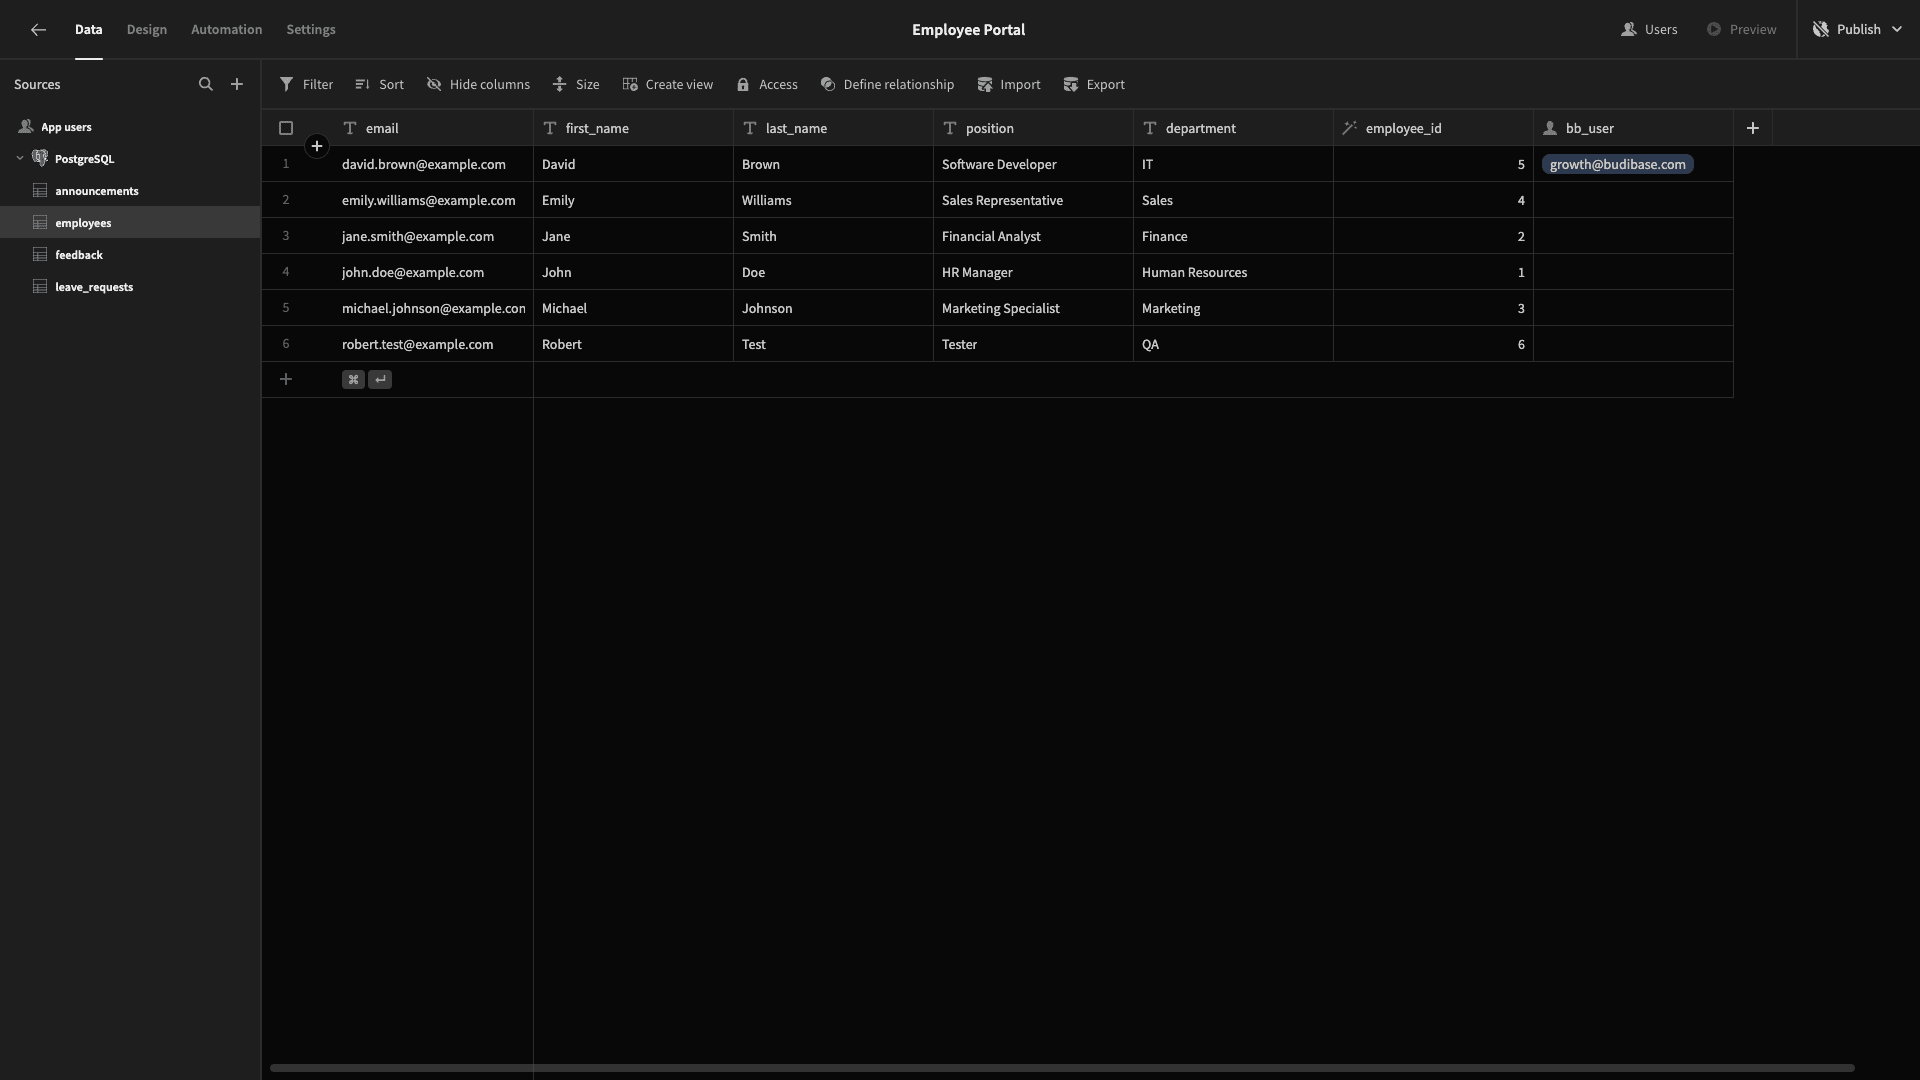The image size is (1920, 1080).
Task: Click the Preview button
Action: pyautogui.click(x=1741, y=30)
